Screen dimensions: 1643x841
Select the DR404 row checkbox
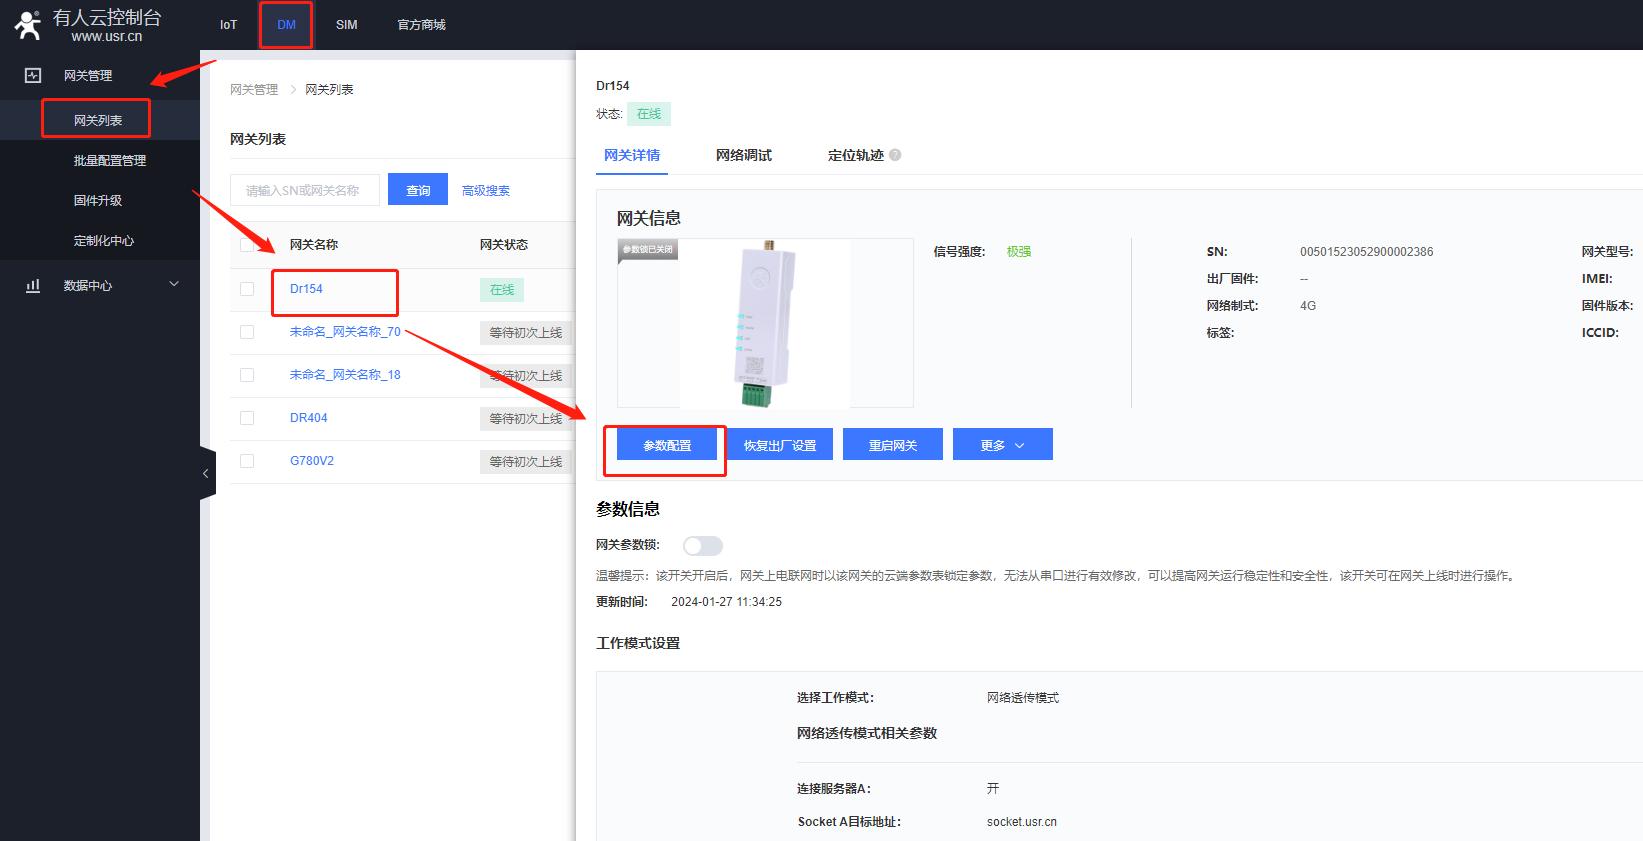click(x=247, y=418)
